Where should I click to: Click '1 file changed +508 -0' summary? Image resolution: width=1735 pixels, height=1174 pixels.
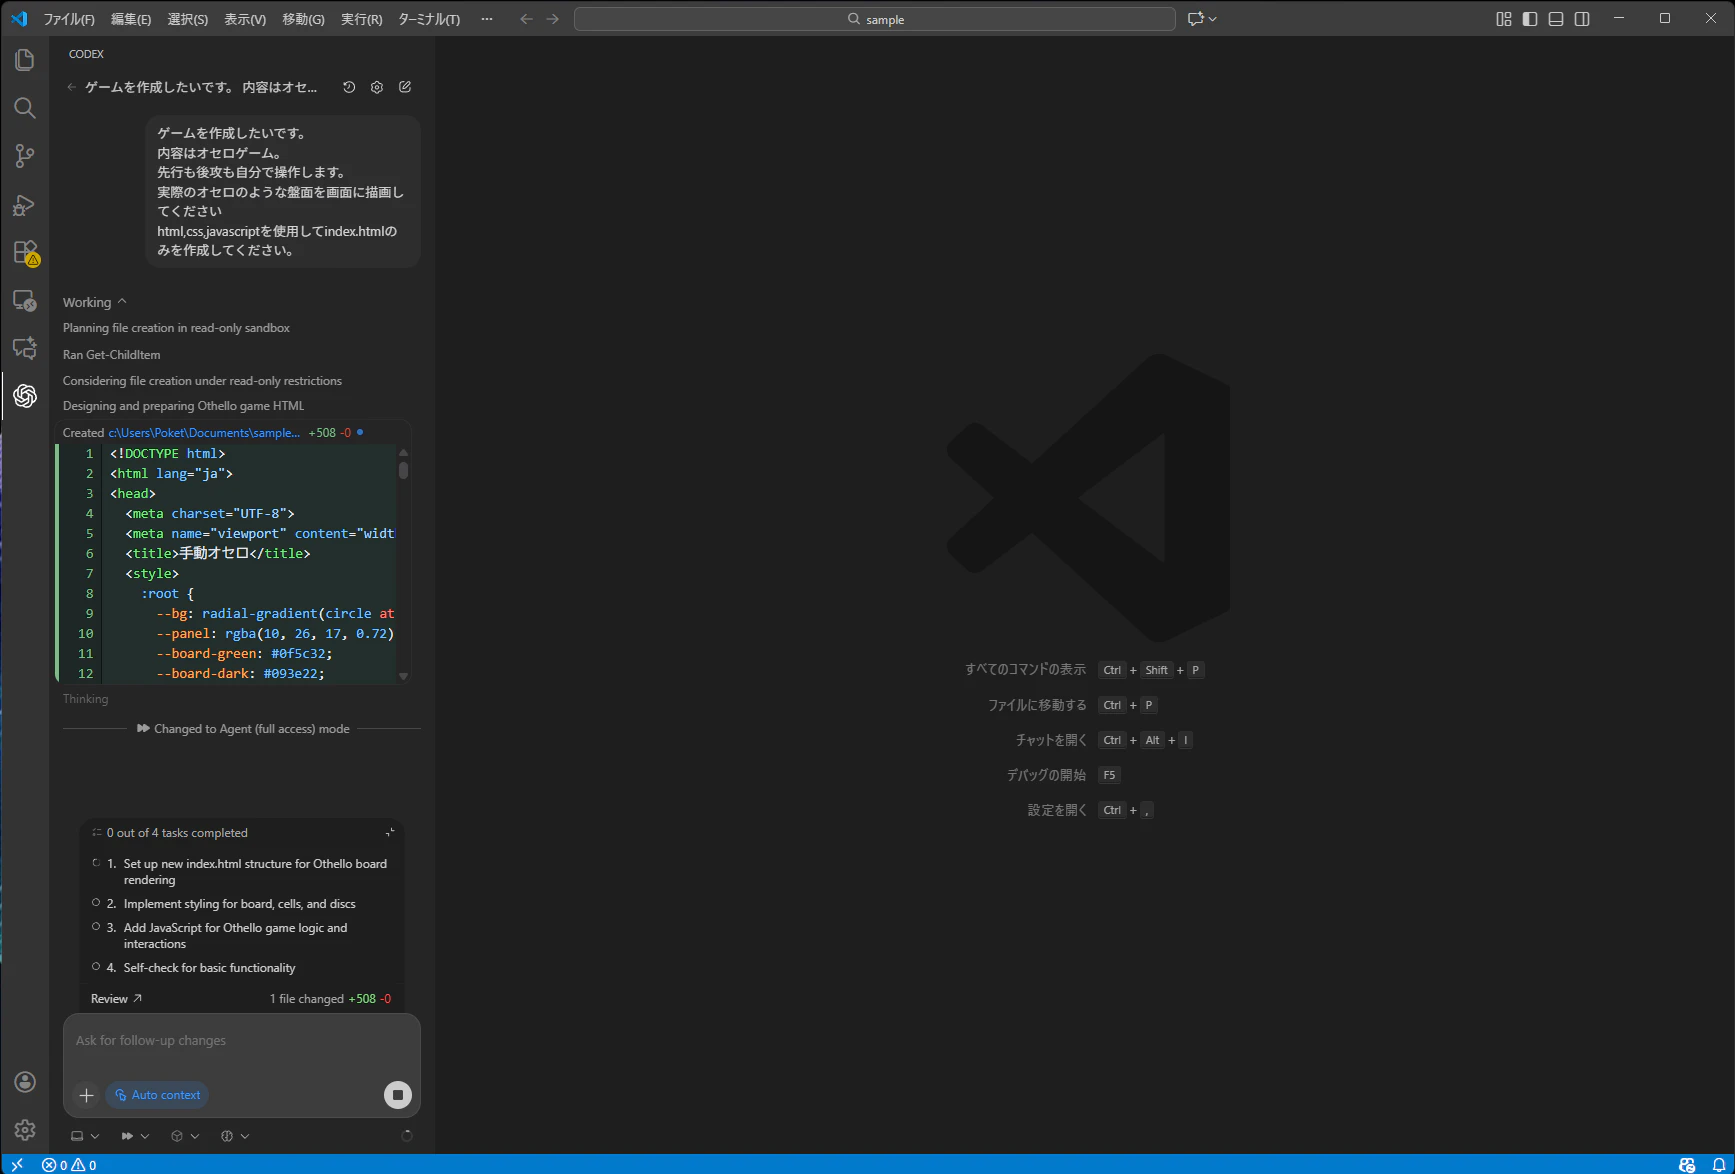coord(331,999)
